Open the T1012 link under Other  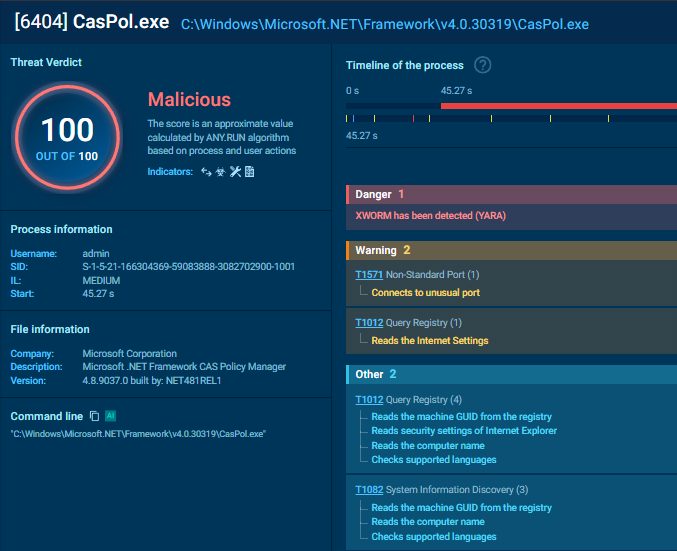369,399
